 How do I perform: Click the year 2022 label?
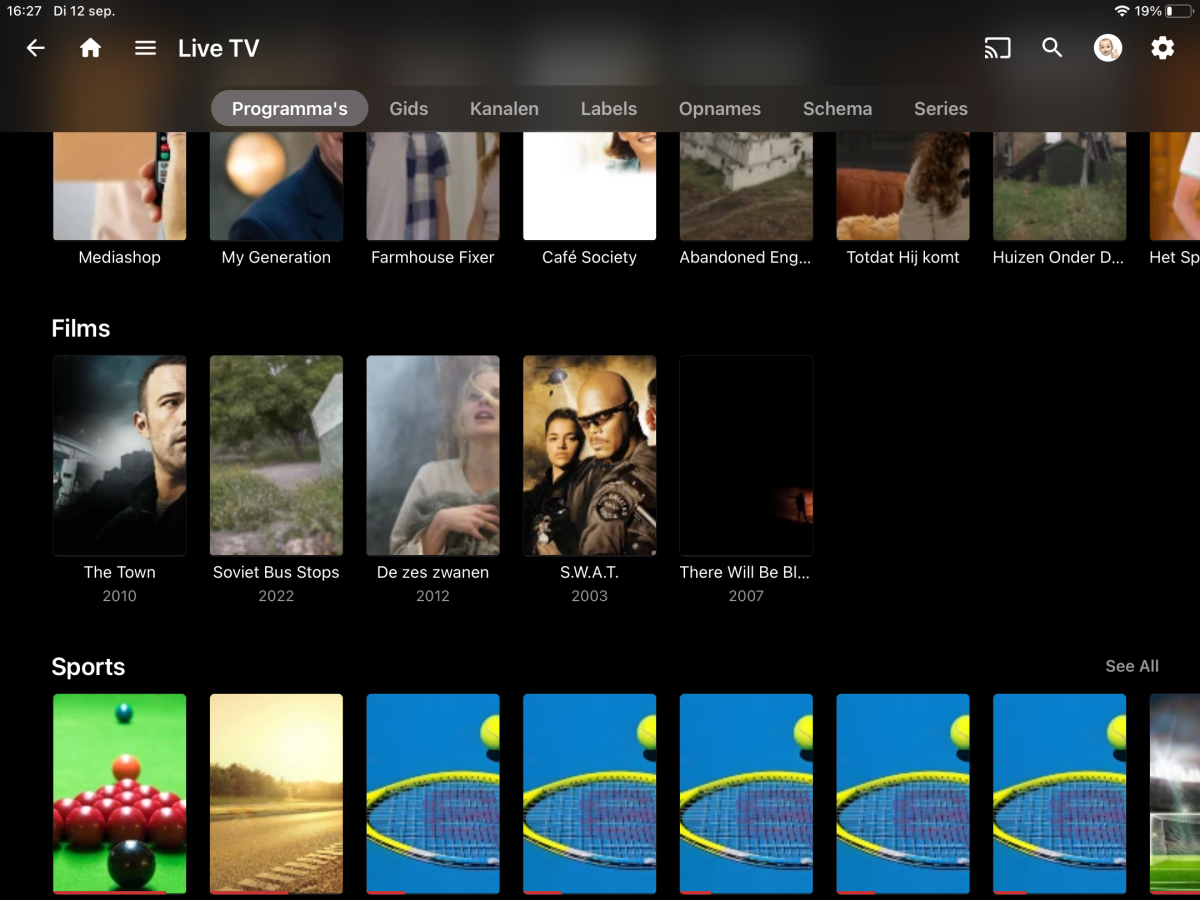276,596
